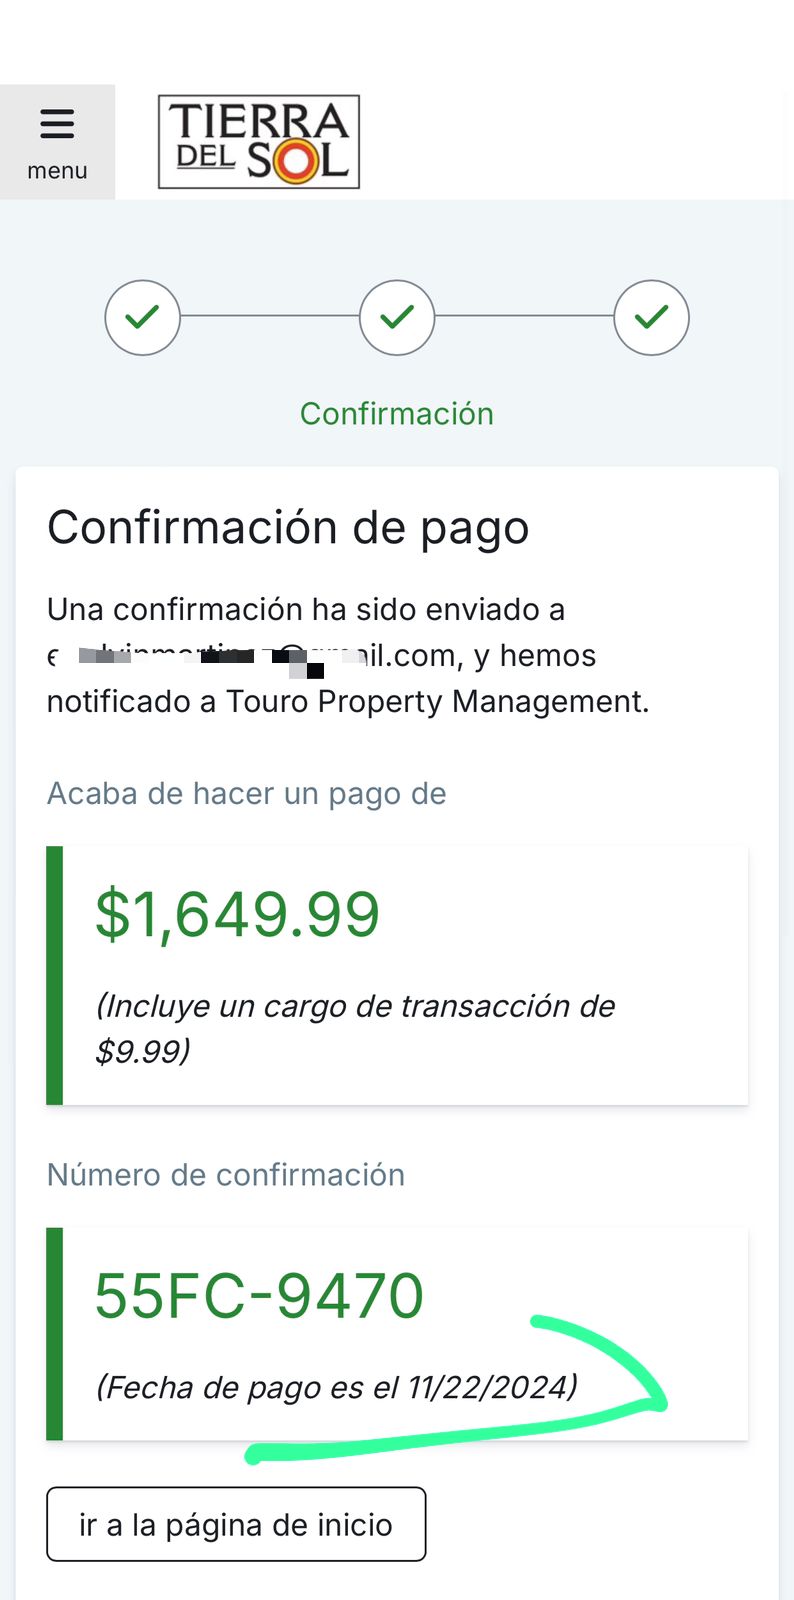794x1600 pixels.
Task: Go to 'ir a la página de inicio'
Action: pyautogui.click(x=236, y=1525)
